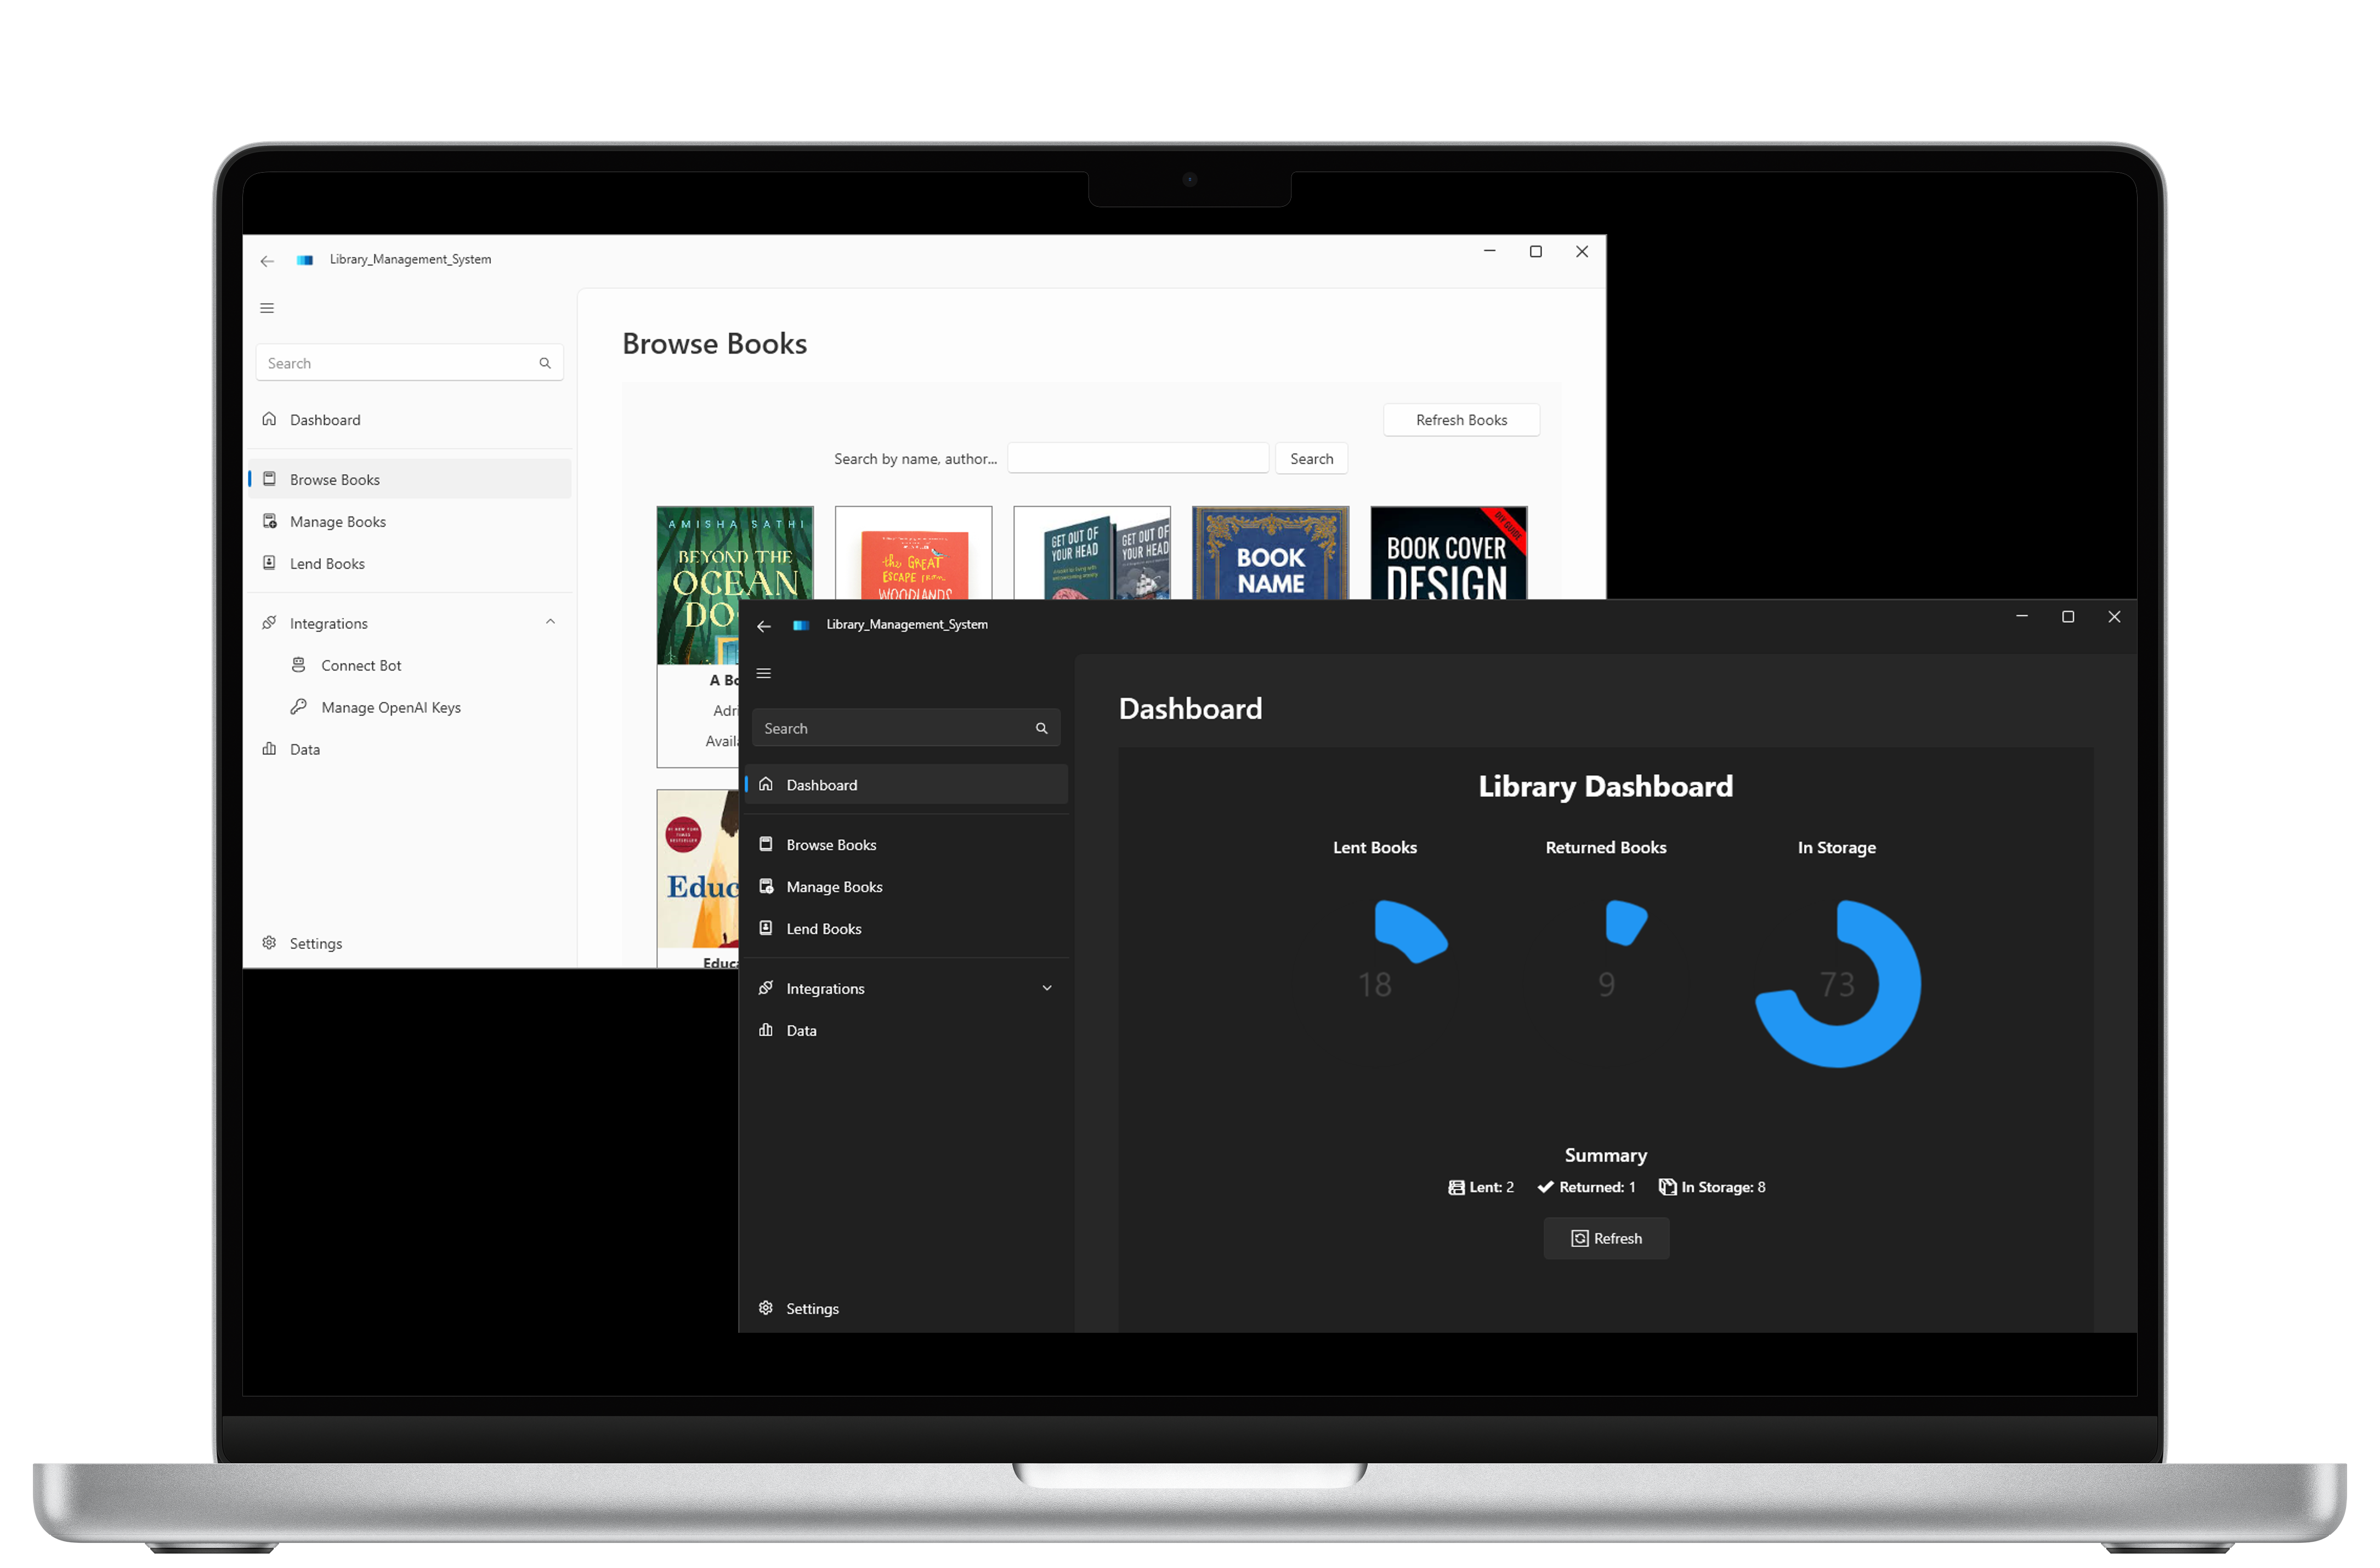2380x1568 pixels.
Task: Click hamburger menu icon in dark window
Action: click(764, 673)
